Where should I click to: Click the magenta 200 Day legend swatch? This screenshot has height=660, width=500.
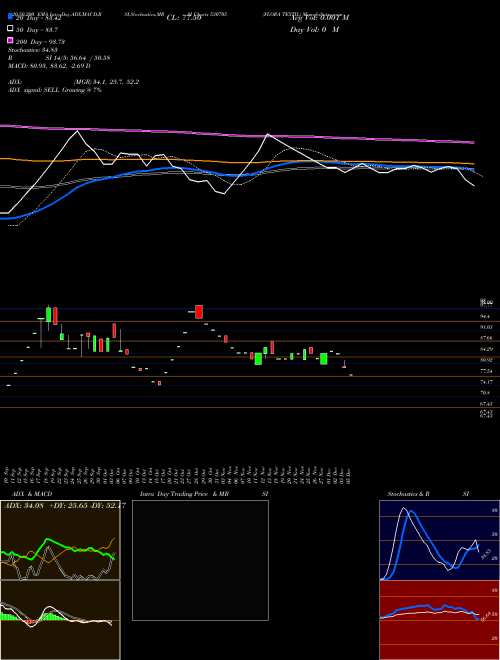coord(10,41)
